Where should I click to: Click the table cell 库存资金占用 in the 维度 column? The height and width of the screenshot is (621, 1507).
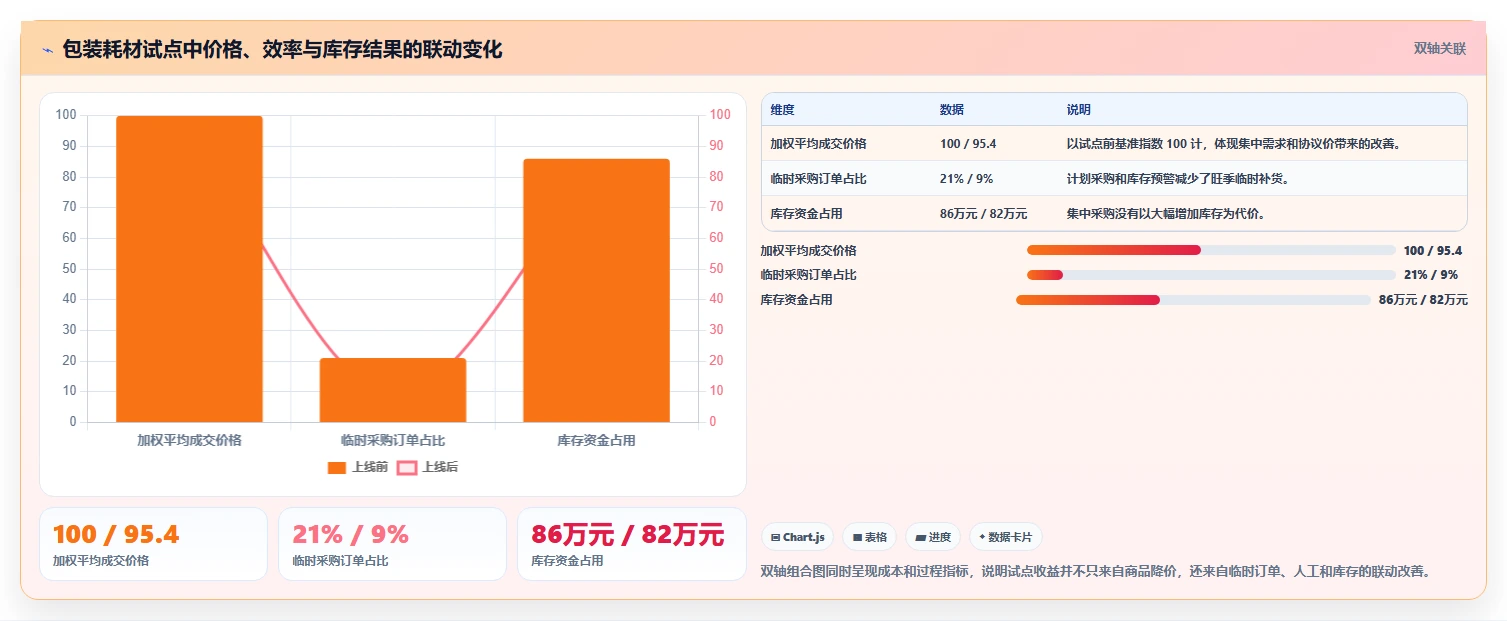(806, 214)
